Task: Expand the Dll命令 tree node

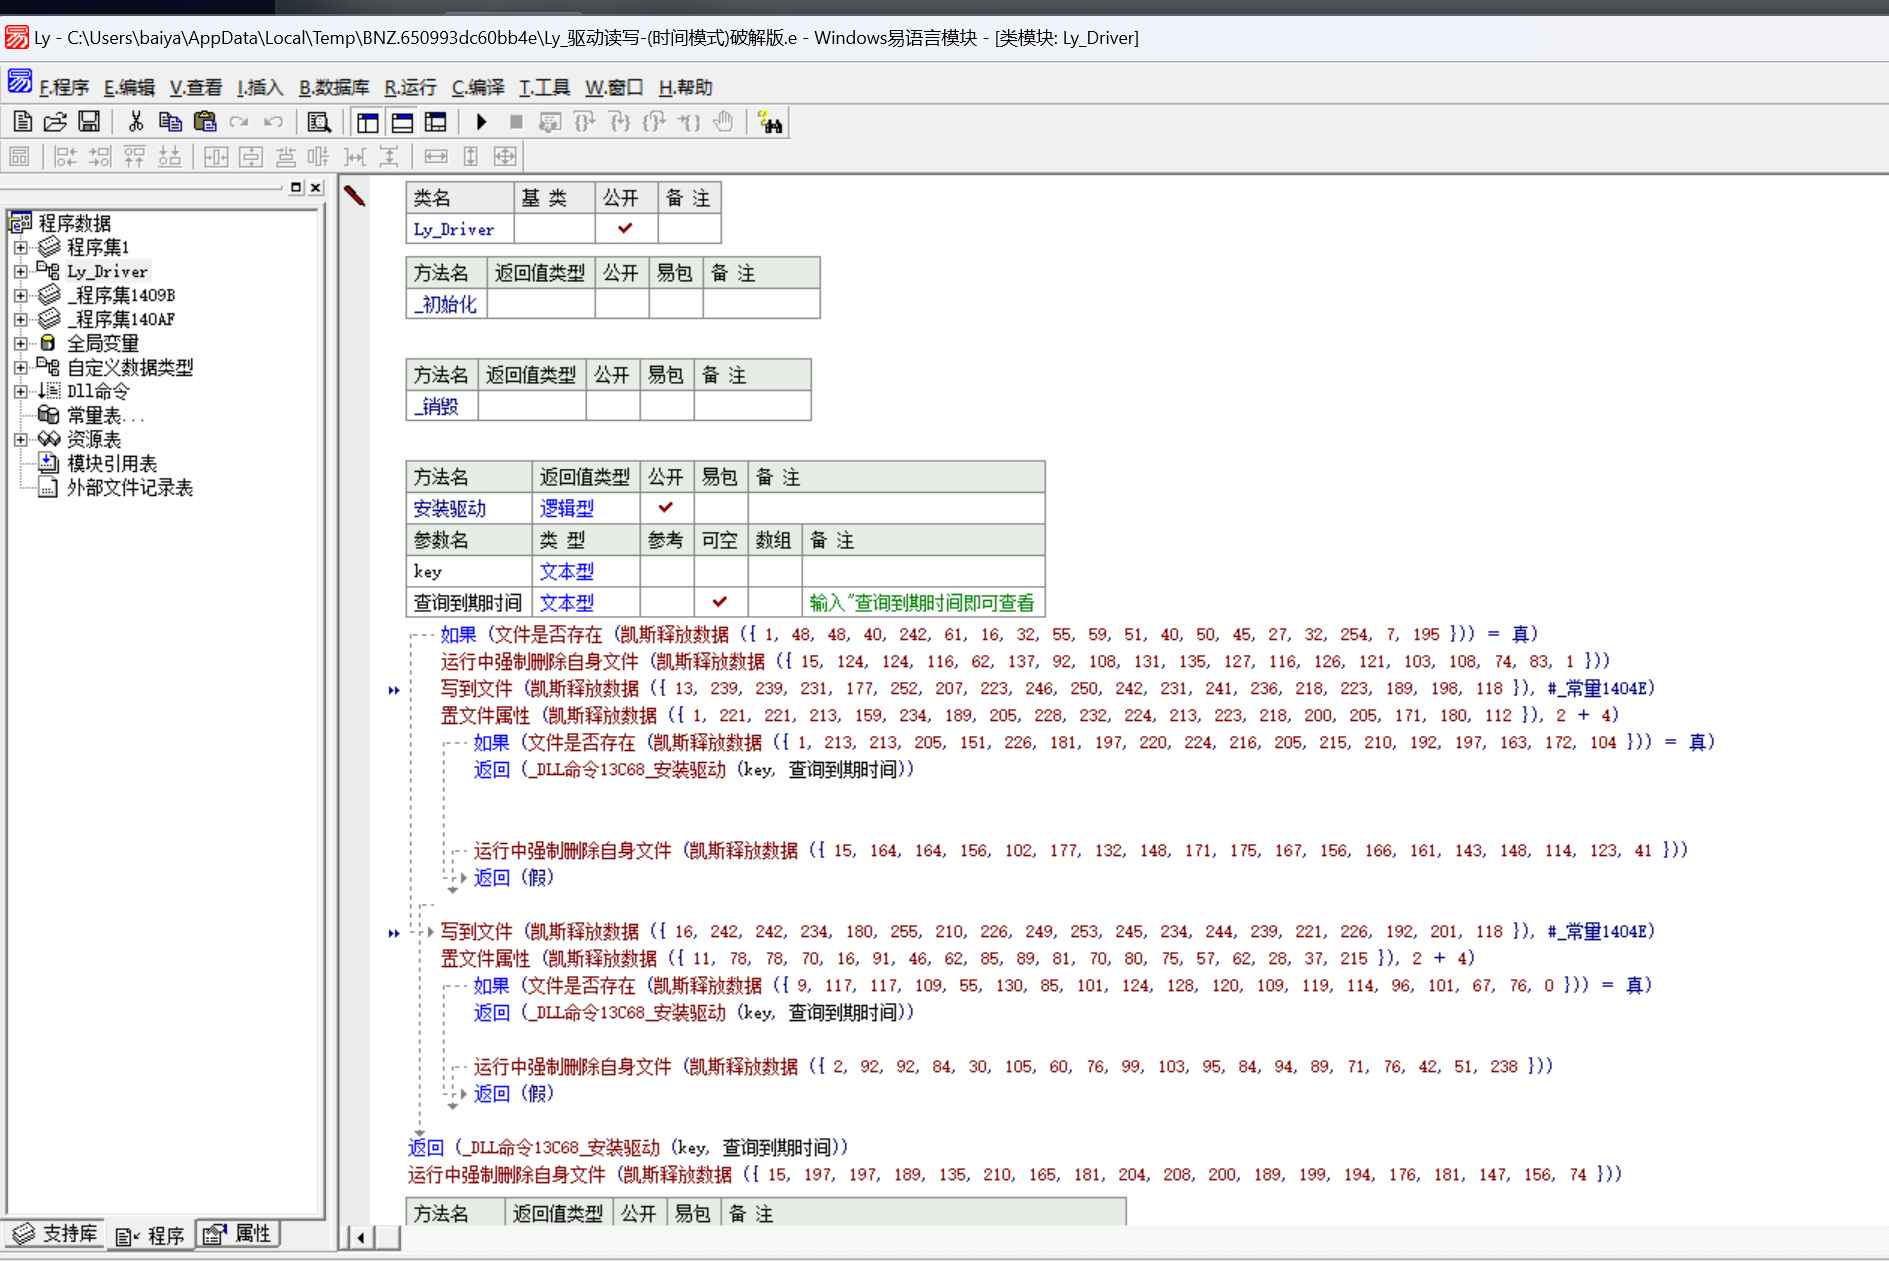Action: pos(20,391)
